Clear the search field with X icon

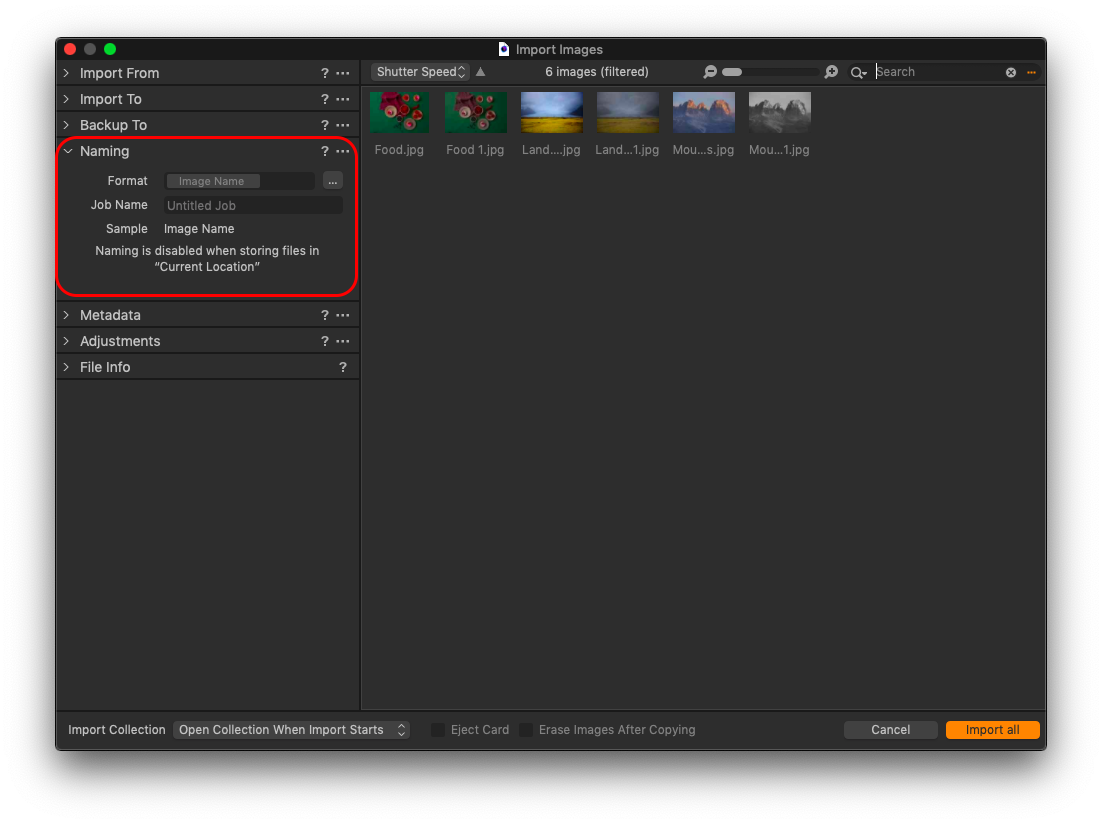[1011, 72]
